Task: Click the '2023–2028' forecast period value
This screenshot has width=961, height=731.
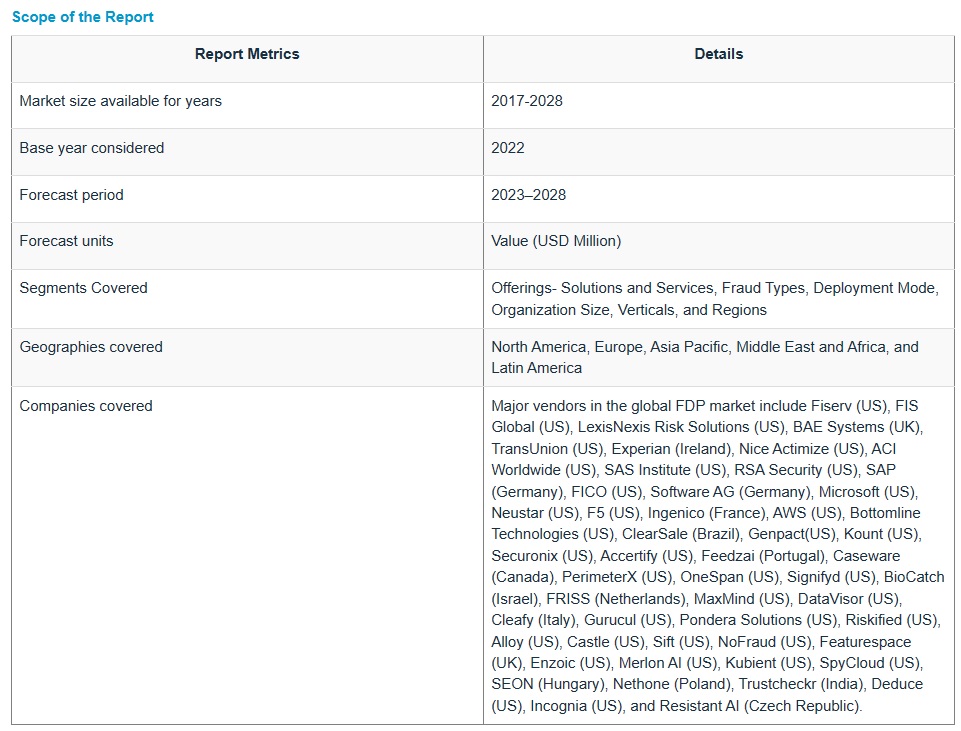Action: 527,195
